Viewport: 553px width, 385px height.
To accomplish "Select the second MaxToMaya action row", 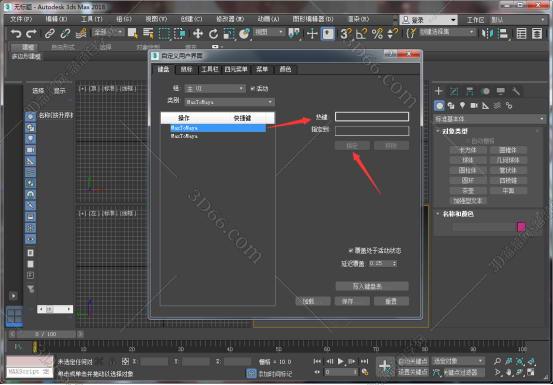I will (x=218, y=136).
